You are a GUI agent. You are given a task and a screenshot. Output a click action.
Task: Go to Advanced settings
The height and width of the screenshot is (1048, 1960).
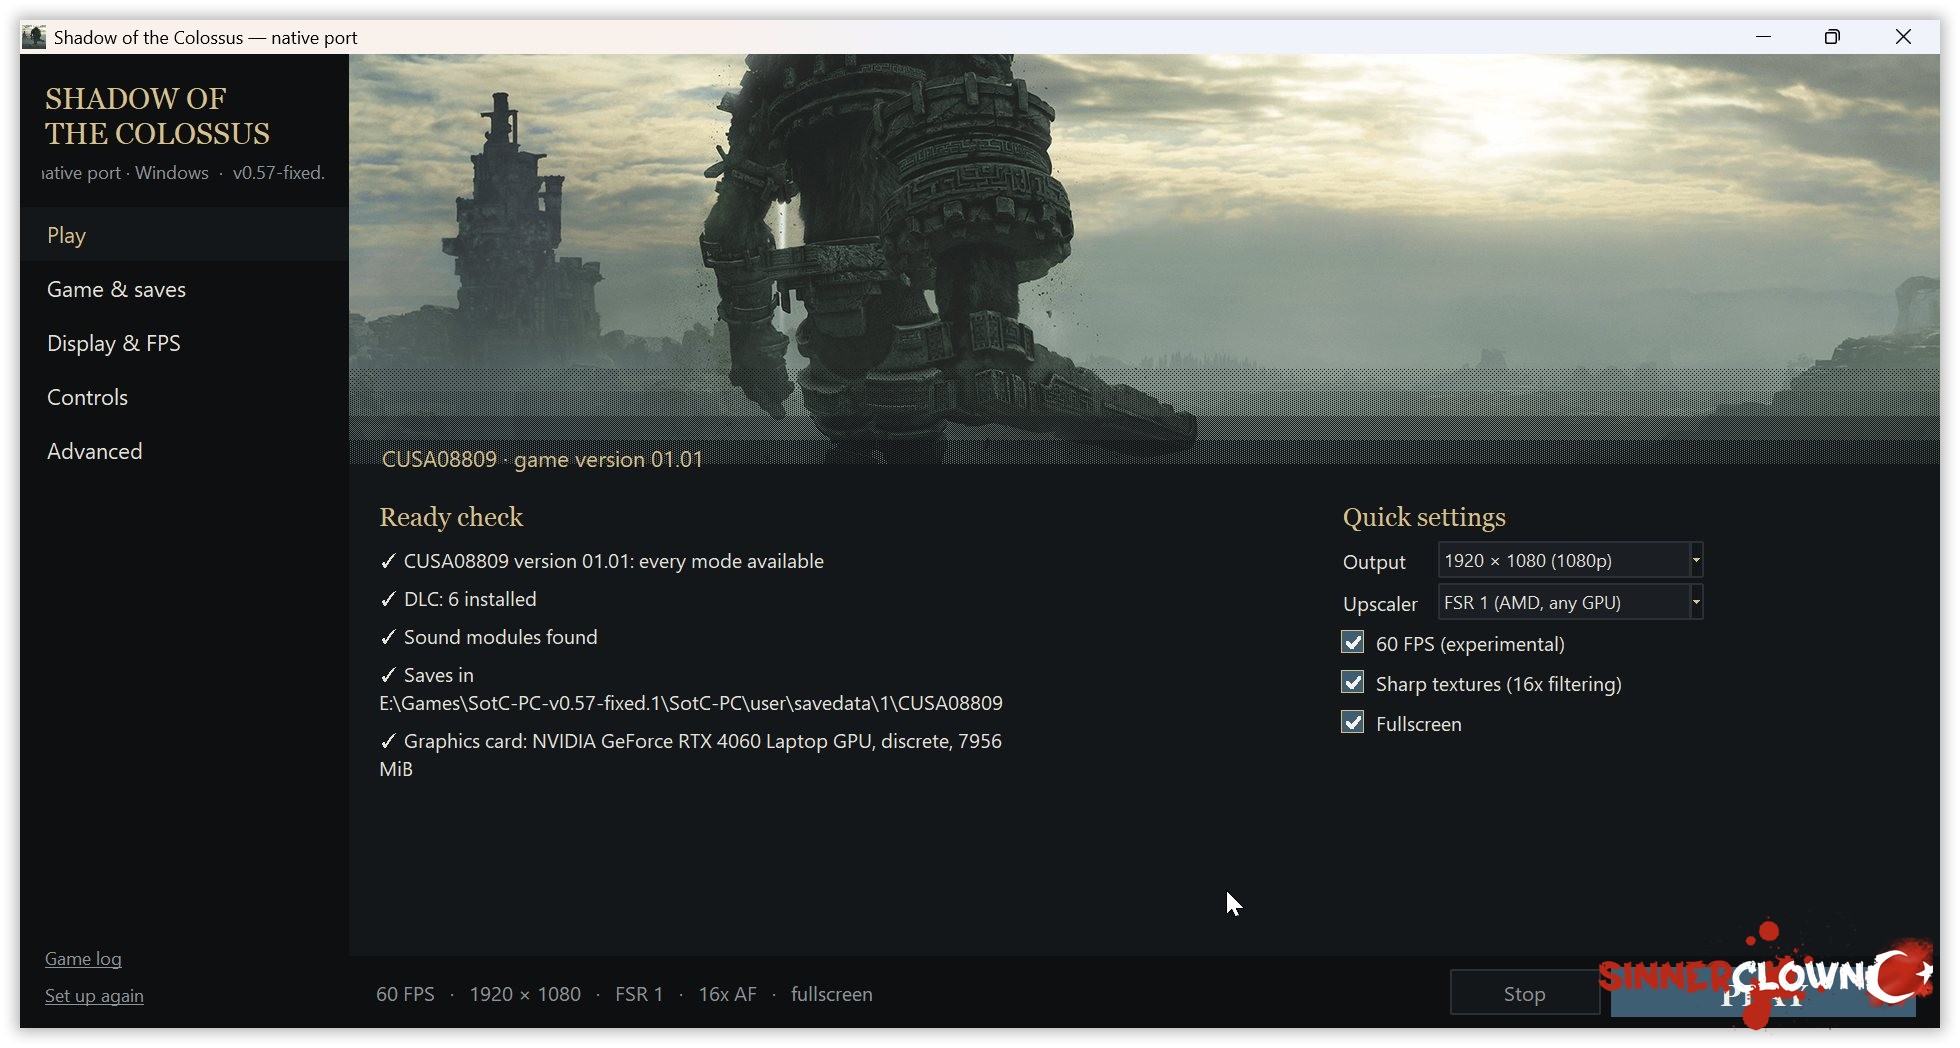click(x=184, y=451)
